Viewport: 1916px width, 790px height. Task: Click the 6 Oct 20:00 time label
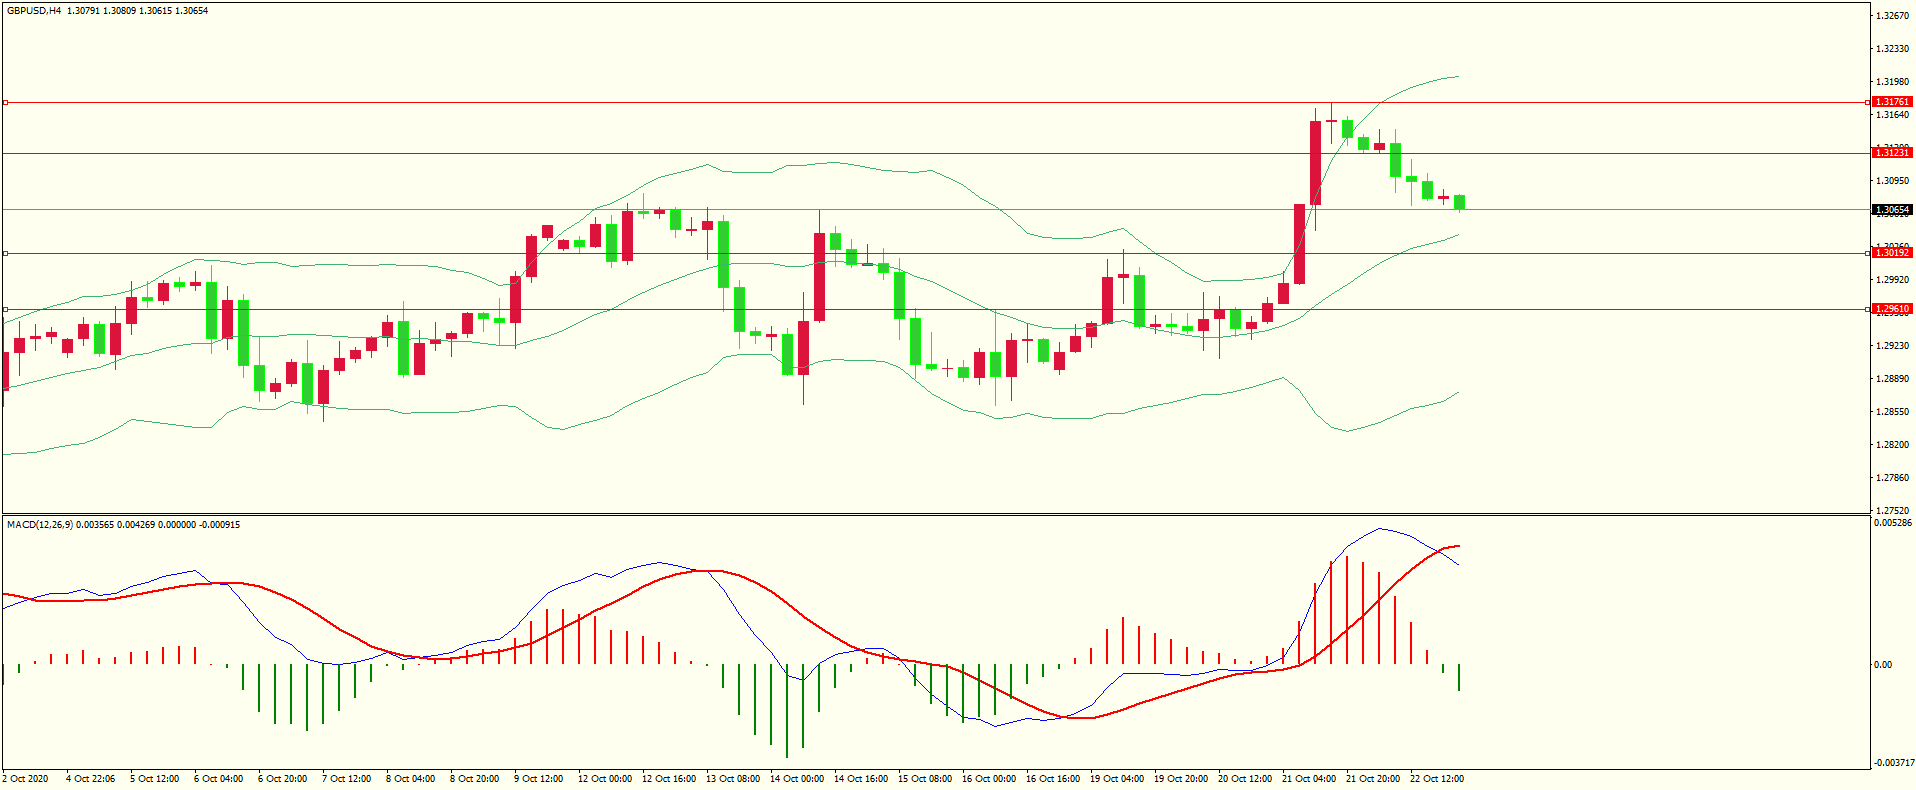click(283, 779)
